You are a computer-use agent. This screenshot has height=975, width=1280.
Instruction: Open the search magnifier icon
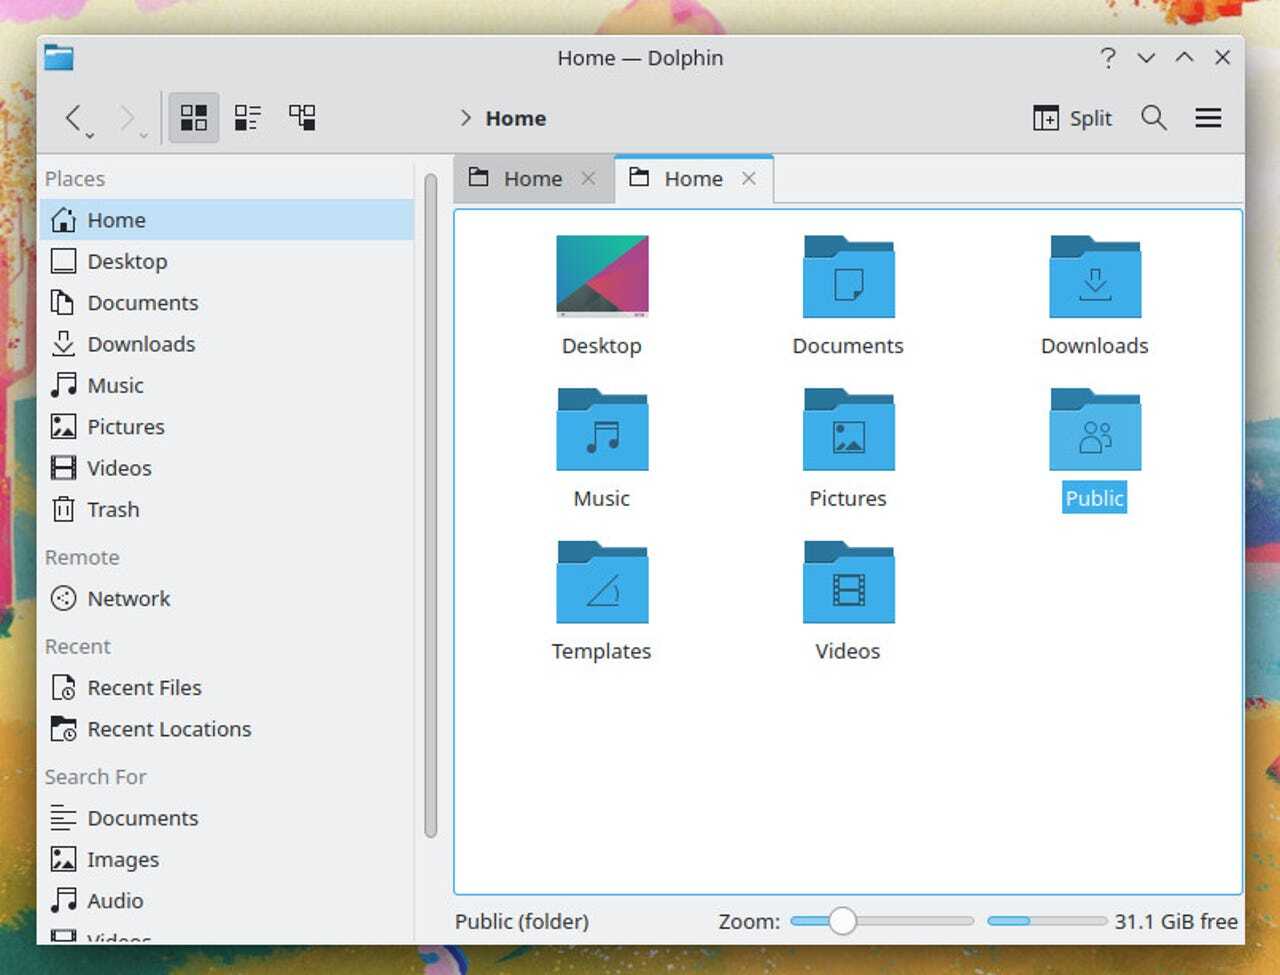click(1153, 118)
